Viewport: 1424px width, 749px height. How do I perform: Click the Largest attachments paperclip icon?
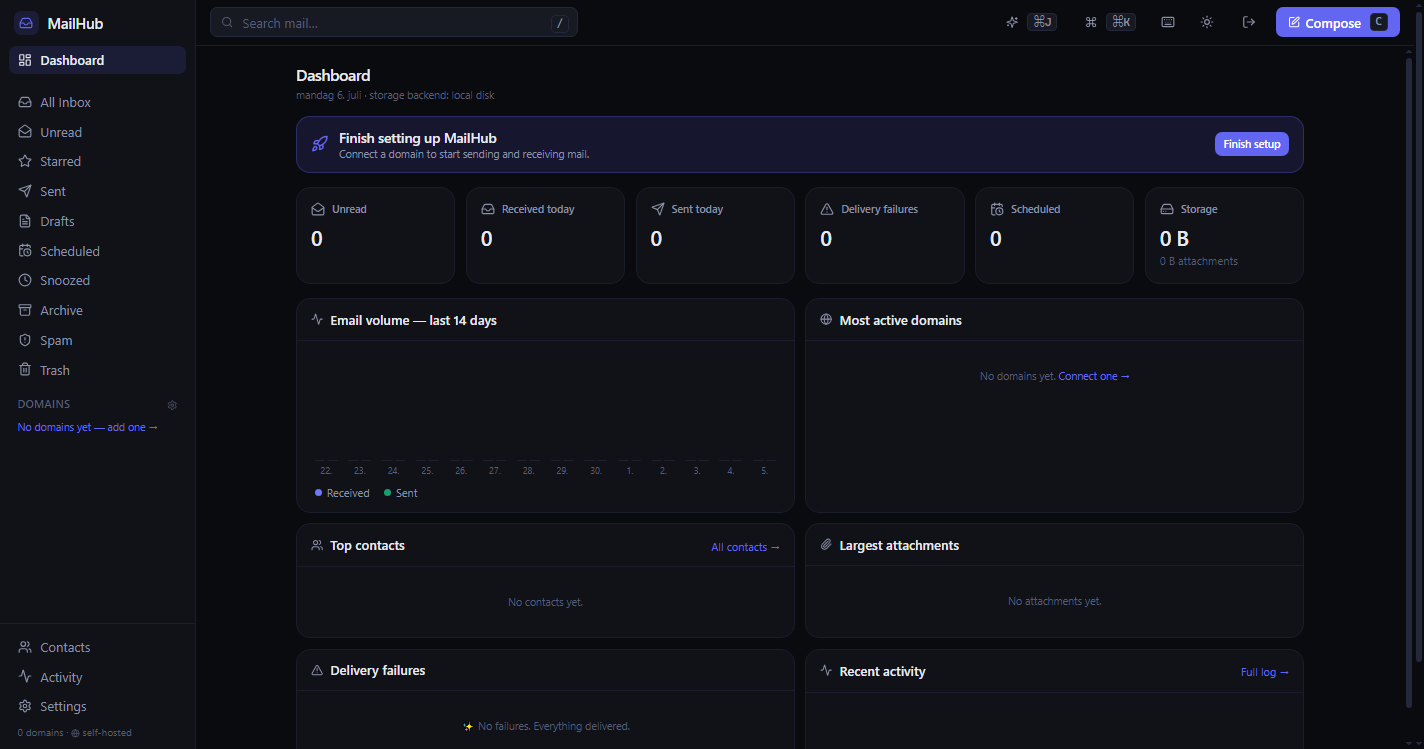(826, 545)
